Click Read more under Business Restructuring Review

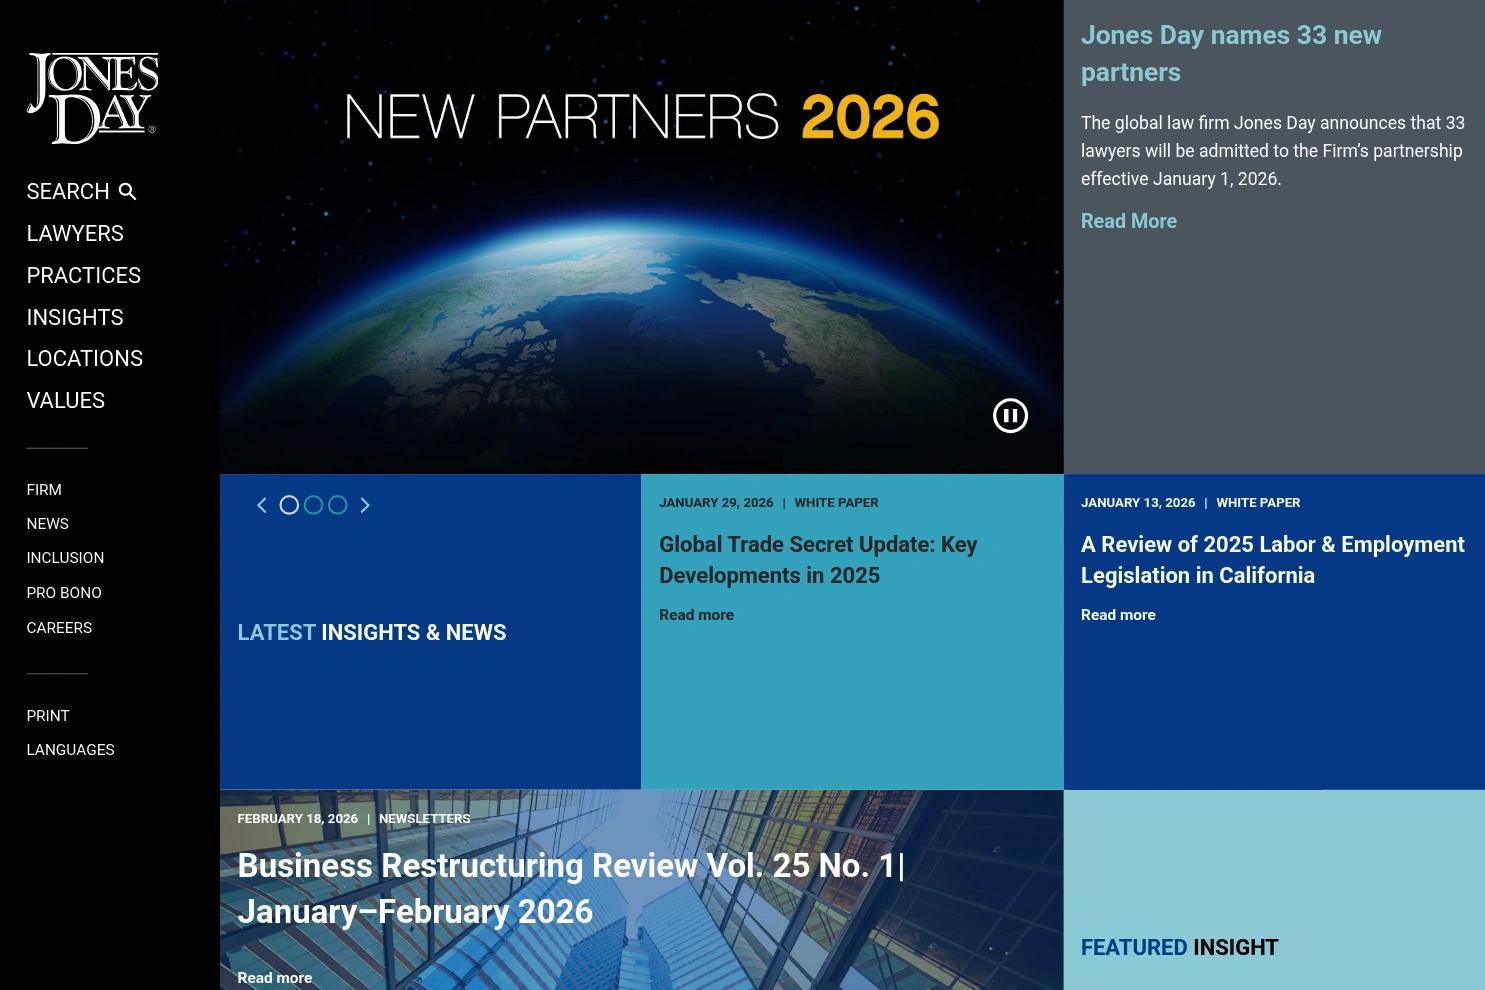pyautogui.click(x=274, y=978)
